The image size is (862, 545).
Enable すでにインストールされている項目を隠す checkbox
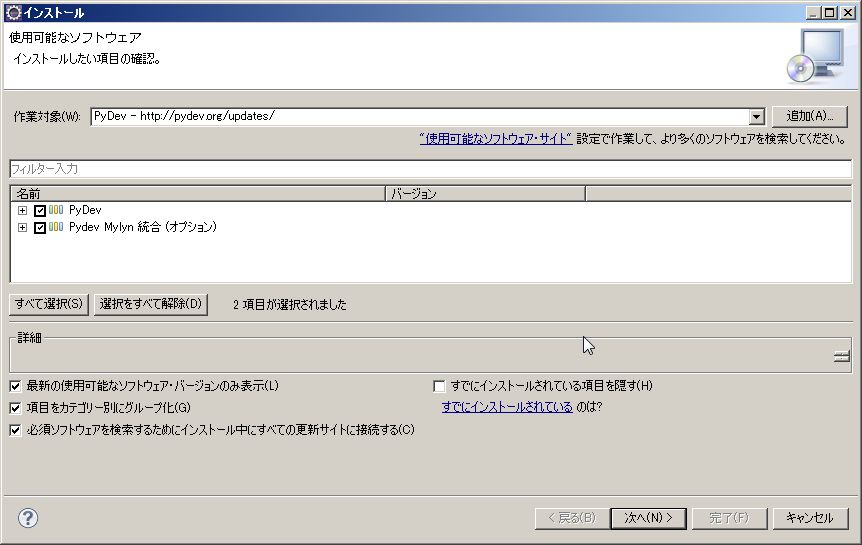tap(439, 386)
